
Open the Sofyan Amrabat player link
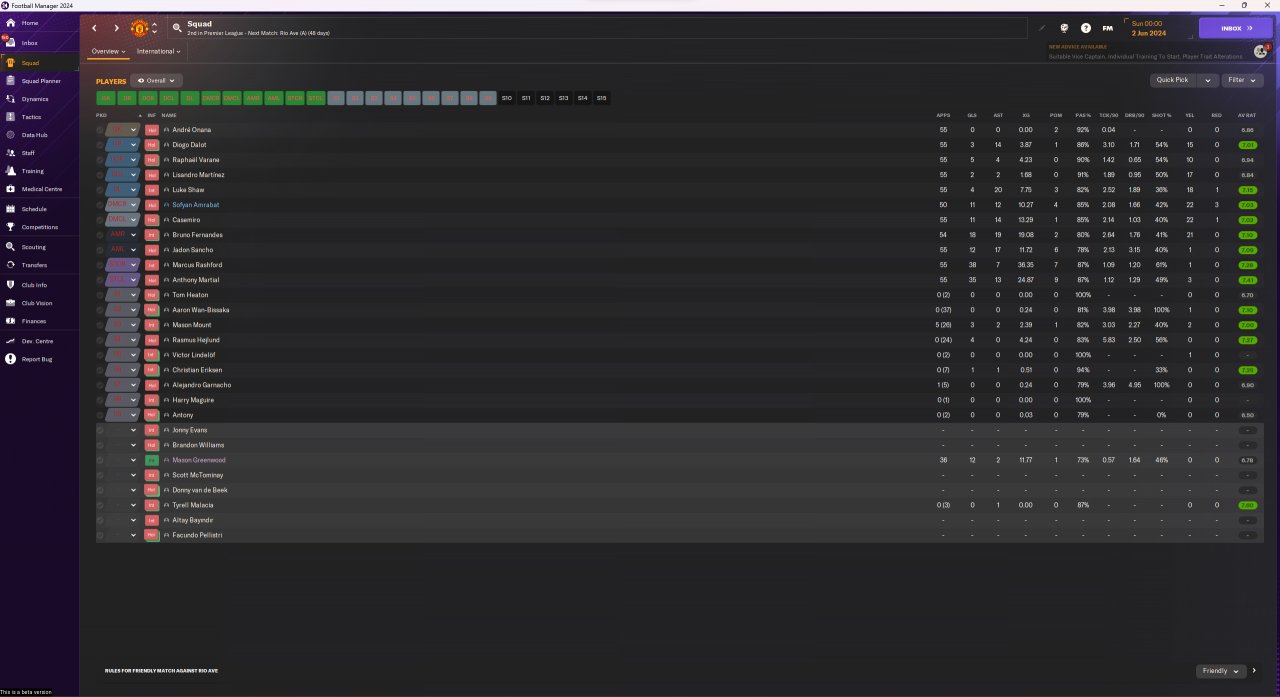point(195,205)
